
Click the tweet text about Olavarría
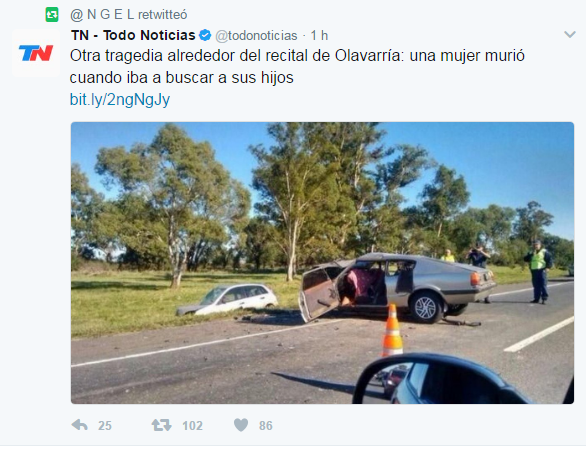click(297, 67)
